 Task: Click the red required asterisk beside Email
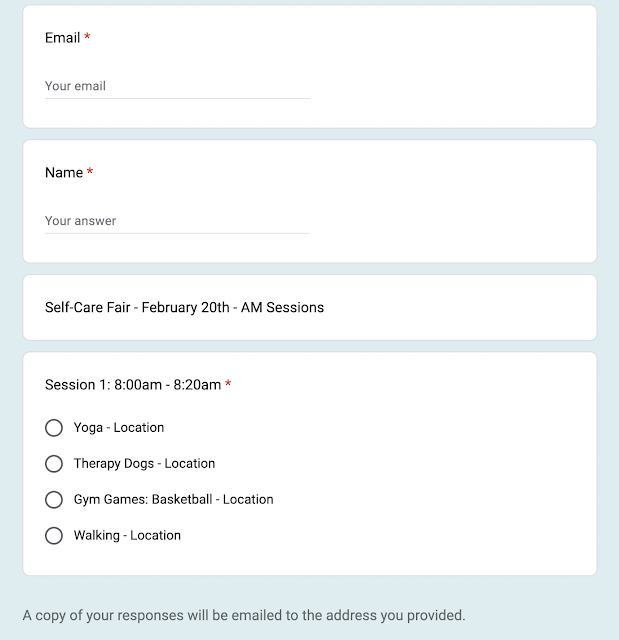point(87,38)
